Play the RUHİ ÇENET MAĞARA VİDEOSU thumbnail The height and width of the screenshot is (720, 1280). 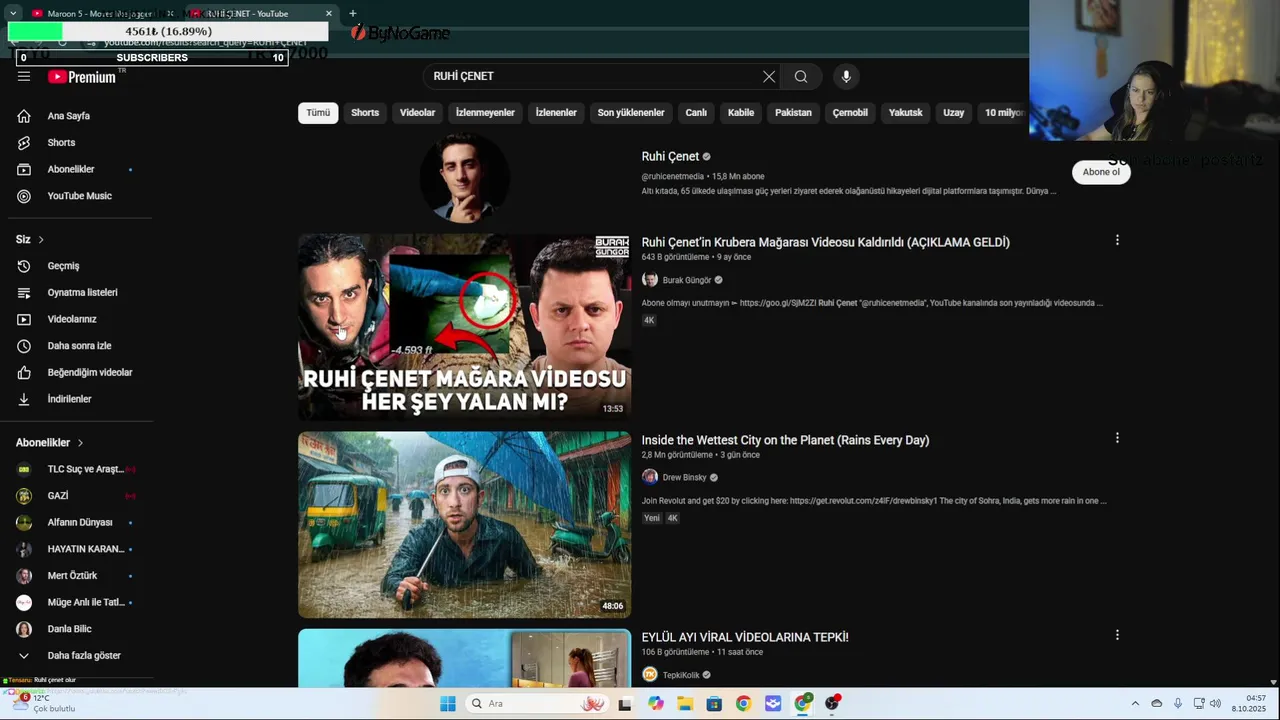coord(464,327)
